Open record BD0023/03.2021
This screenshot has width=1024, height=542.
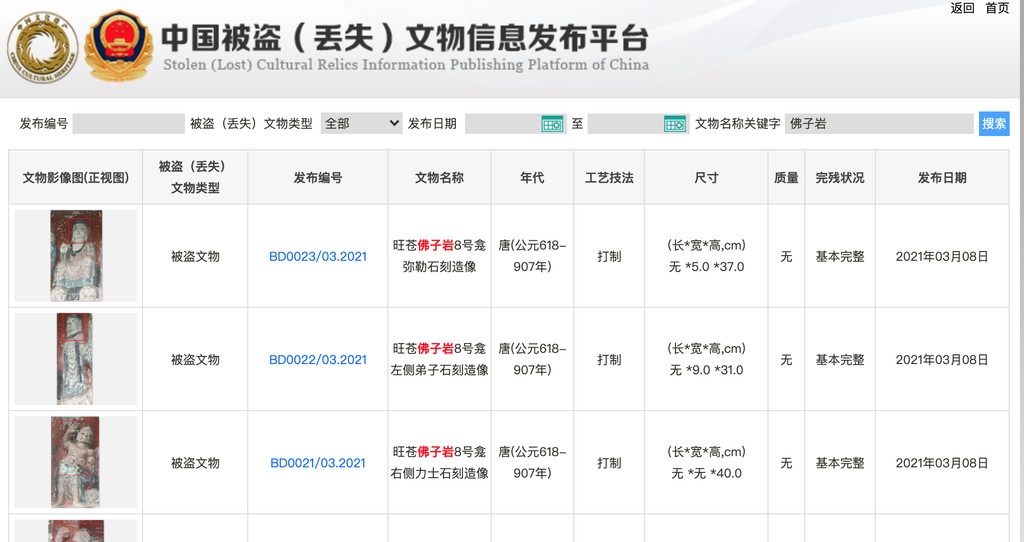coord(318,257)
